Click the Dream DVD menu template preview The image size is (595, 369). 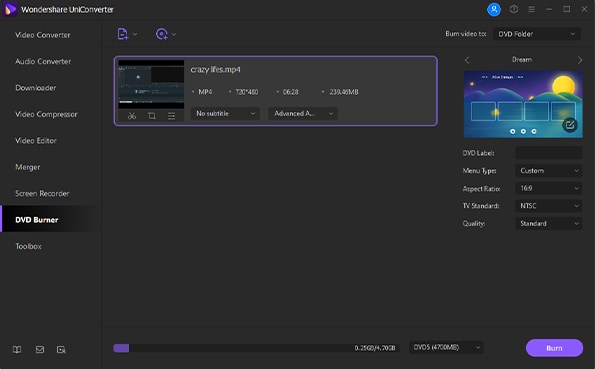(x=523, y=104)
